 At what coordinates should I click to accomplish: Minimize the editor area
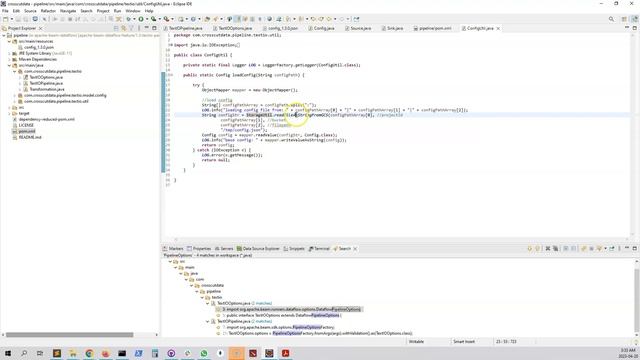(x=627, y=28)
